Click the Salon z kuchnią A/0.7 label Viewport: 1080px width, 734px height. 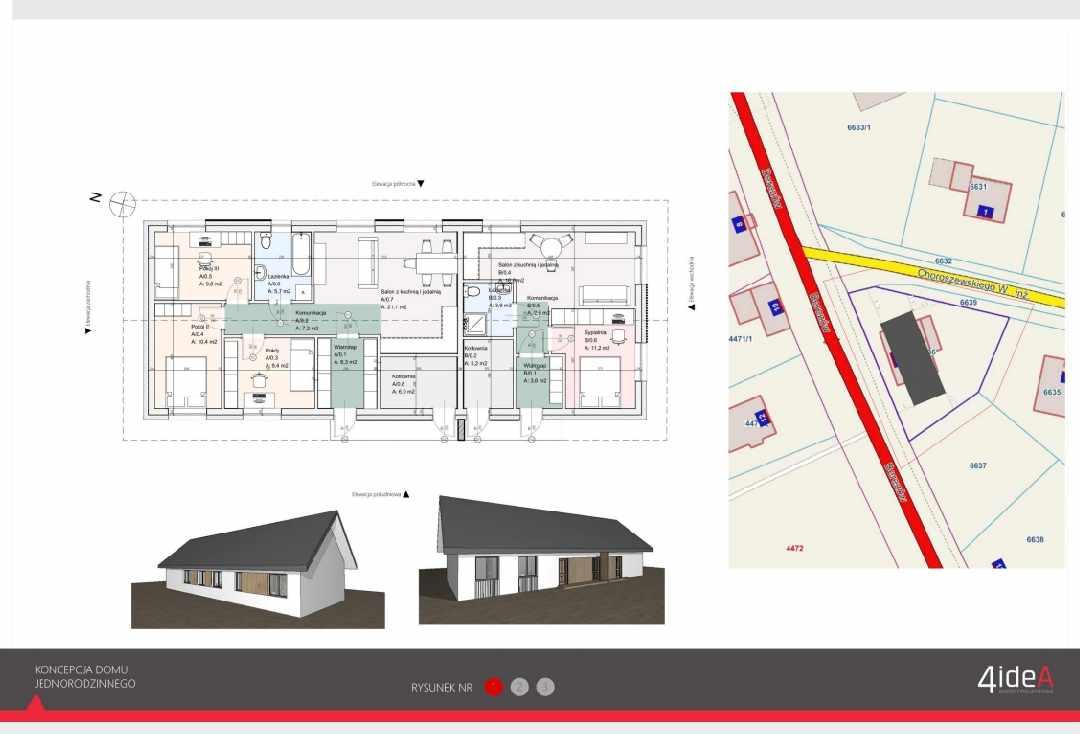tap(411, 299)
